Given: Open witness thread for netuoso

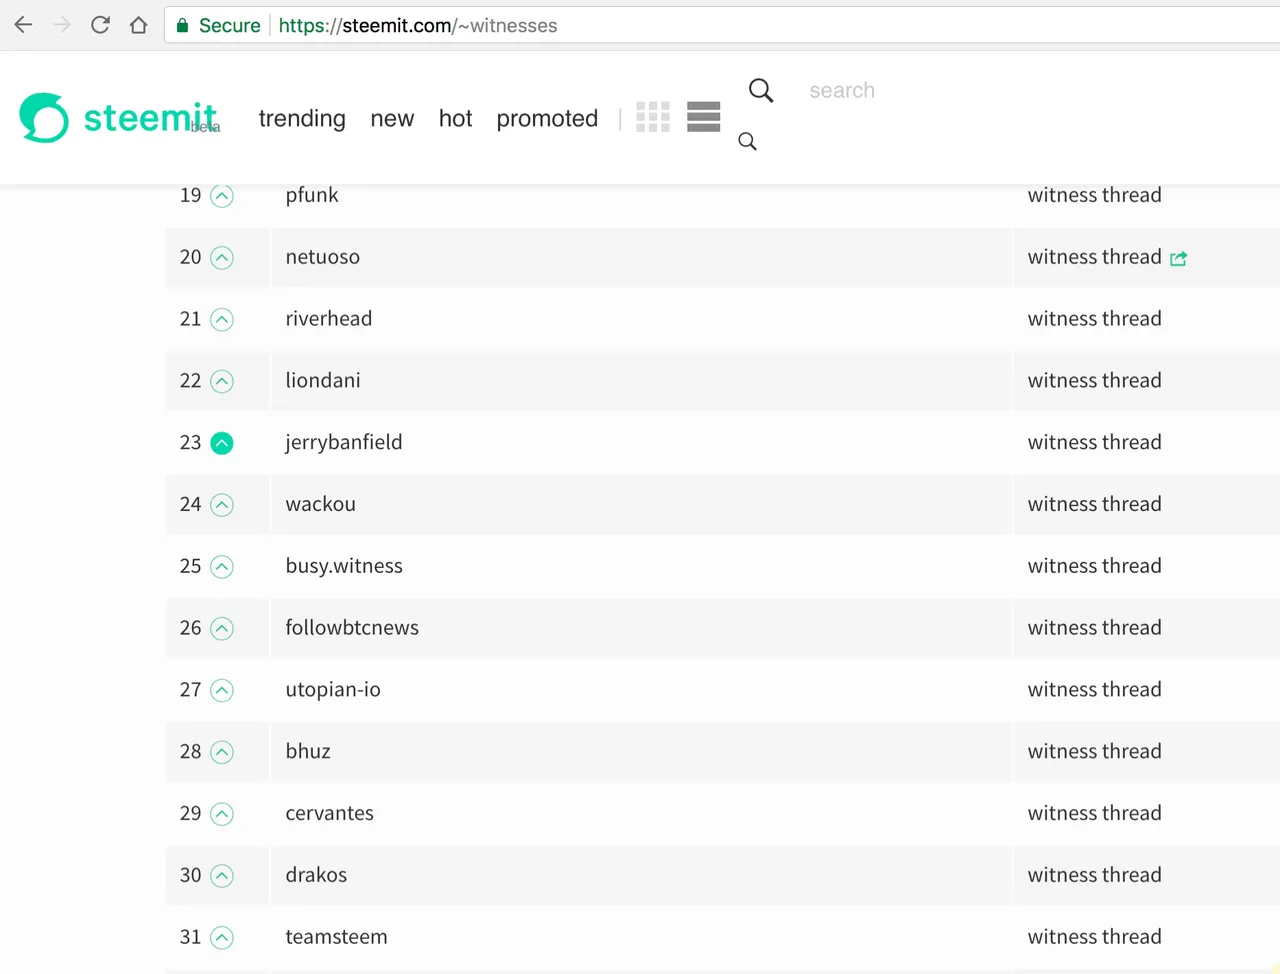Looking at the screenshot, I should (1094, 257).
